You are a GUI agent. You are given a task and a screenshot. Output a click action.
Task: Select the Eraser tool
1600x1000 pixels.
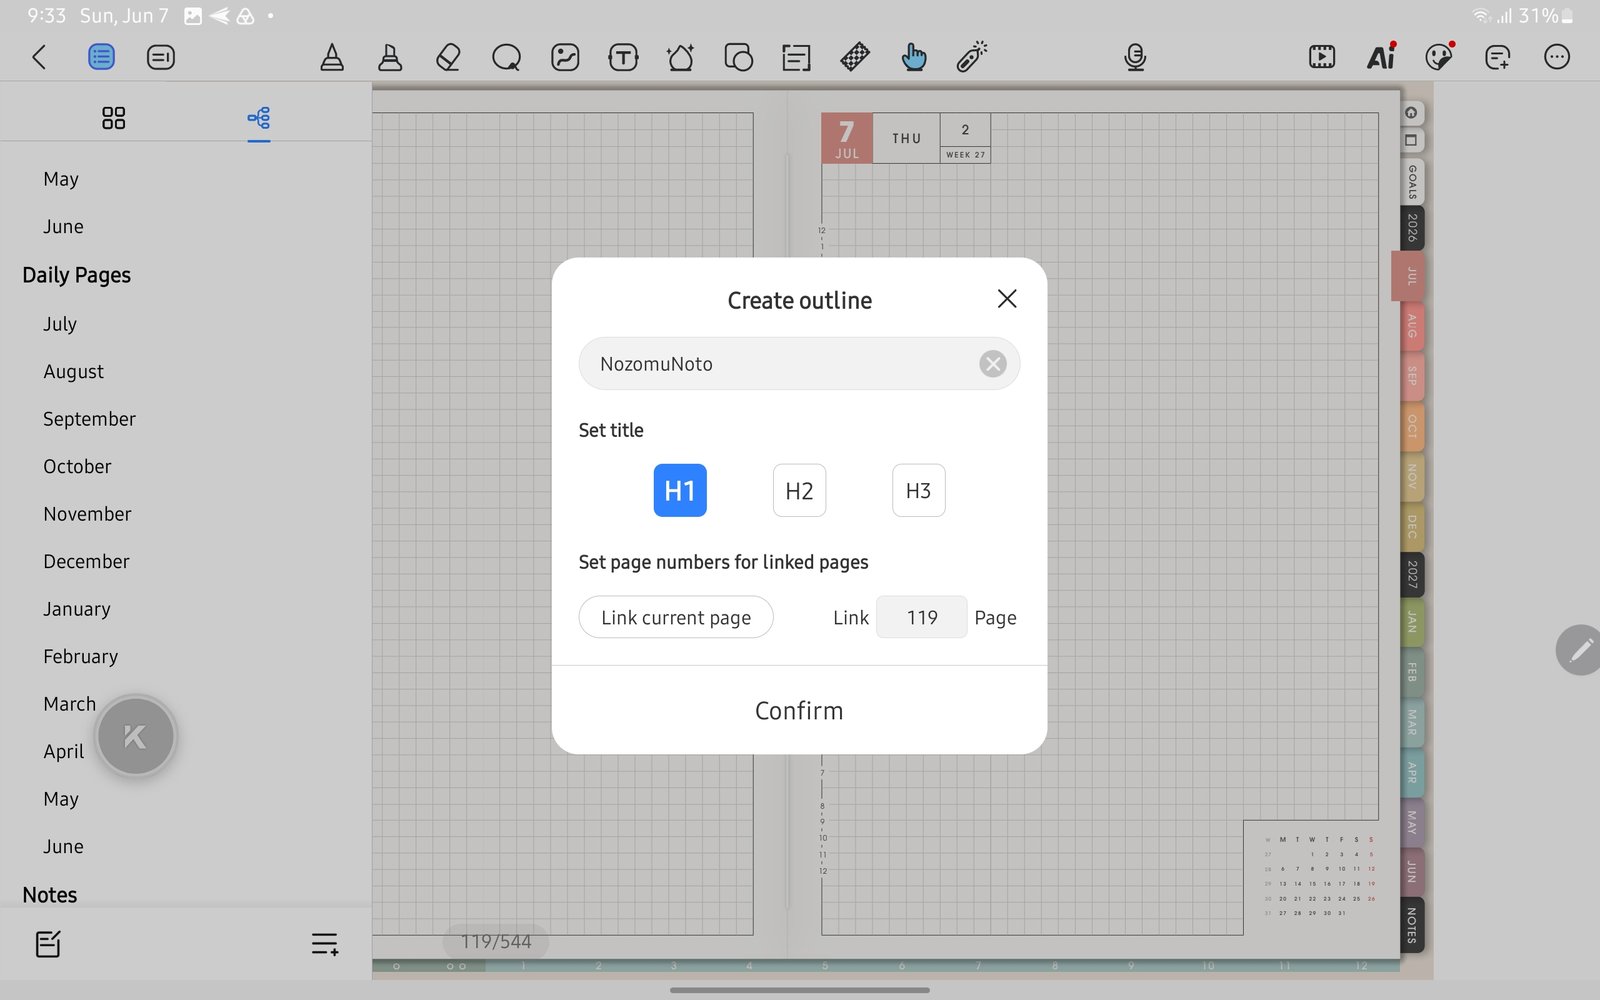point(448,57)
